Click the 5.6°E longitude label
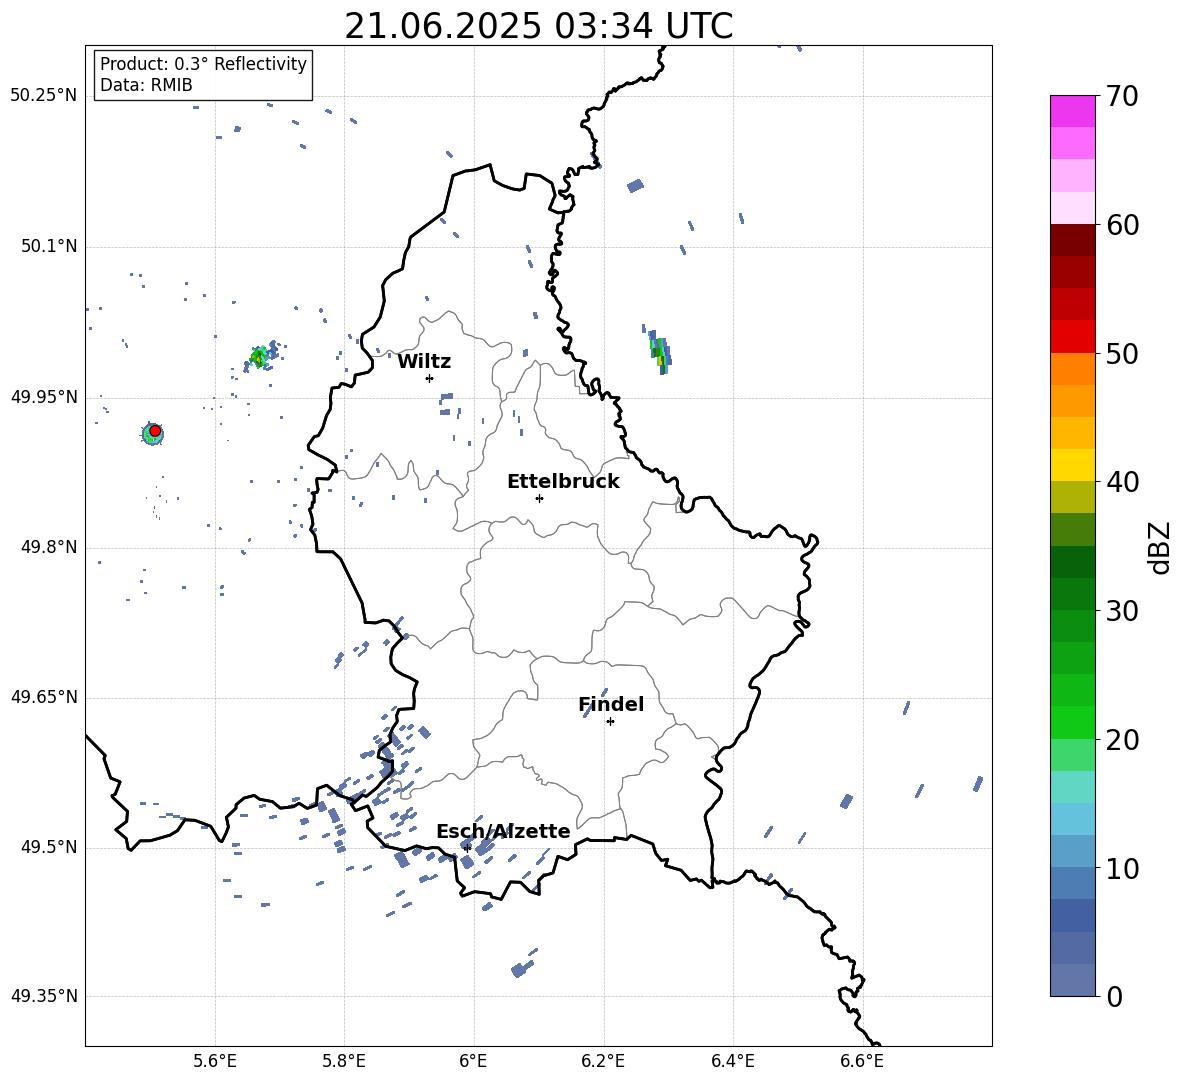1184x1081 pixels. coord(215,1061)
